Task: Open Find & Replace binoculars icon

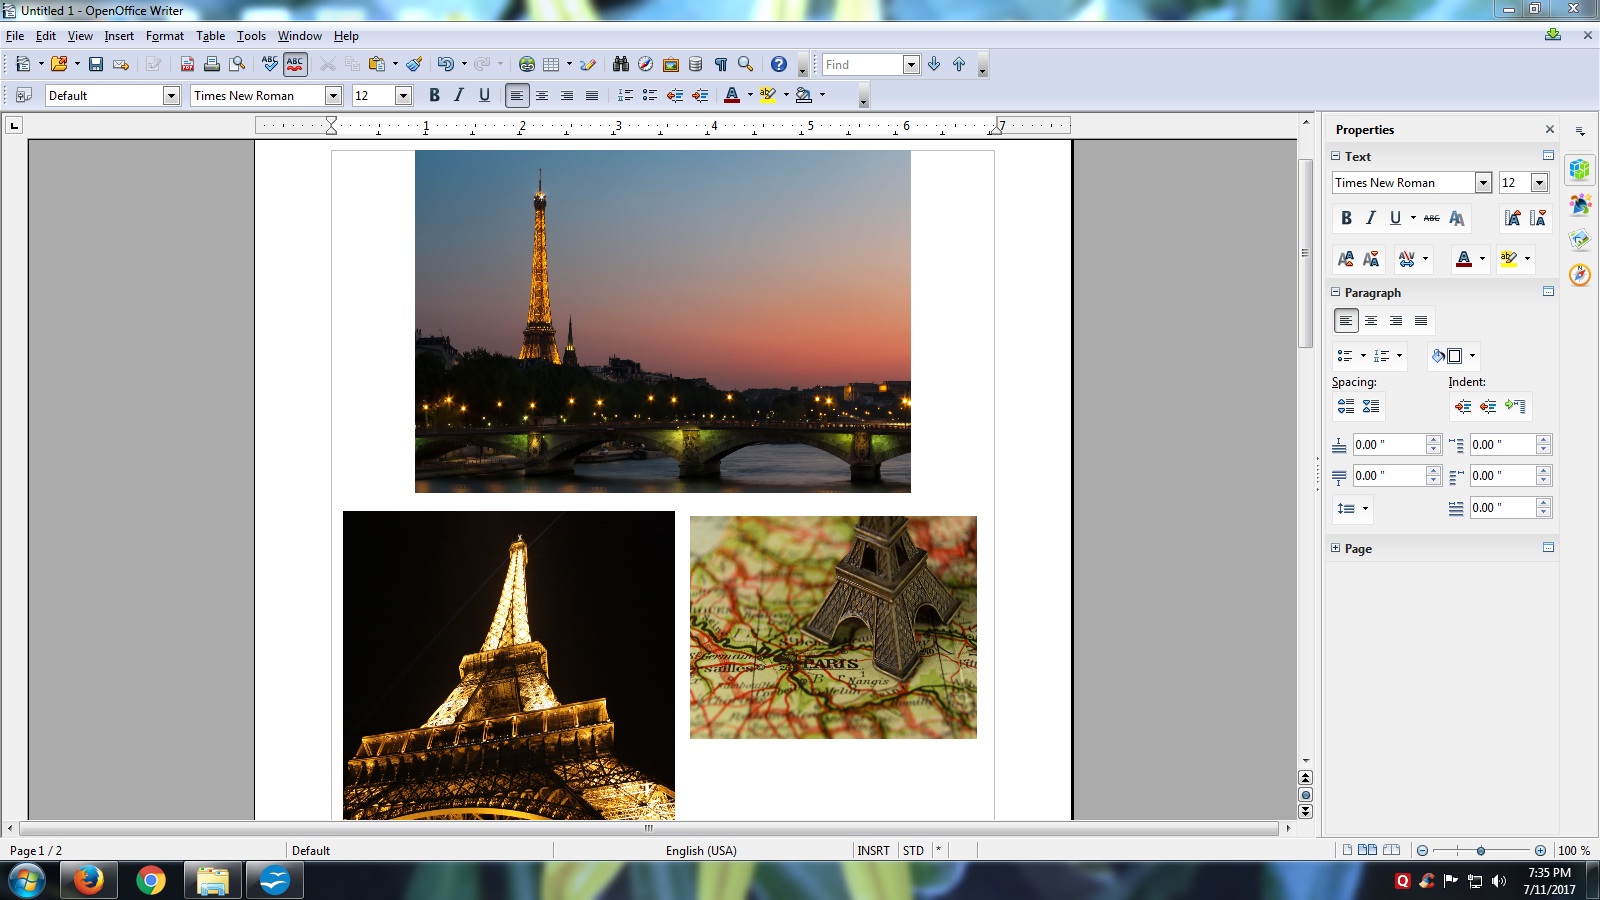Action: tap(621, 64)
